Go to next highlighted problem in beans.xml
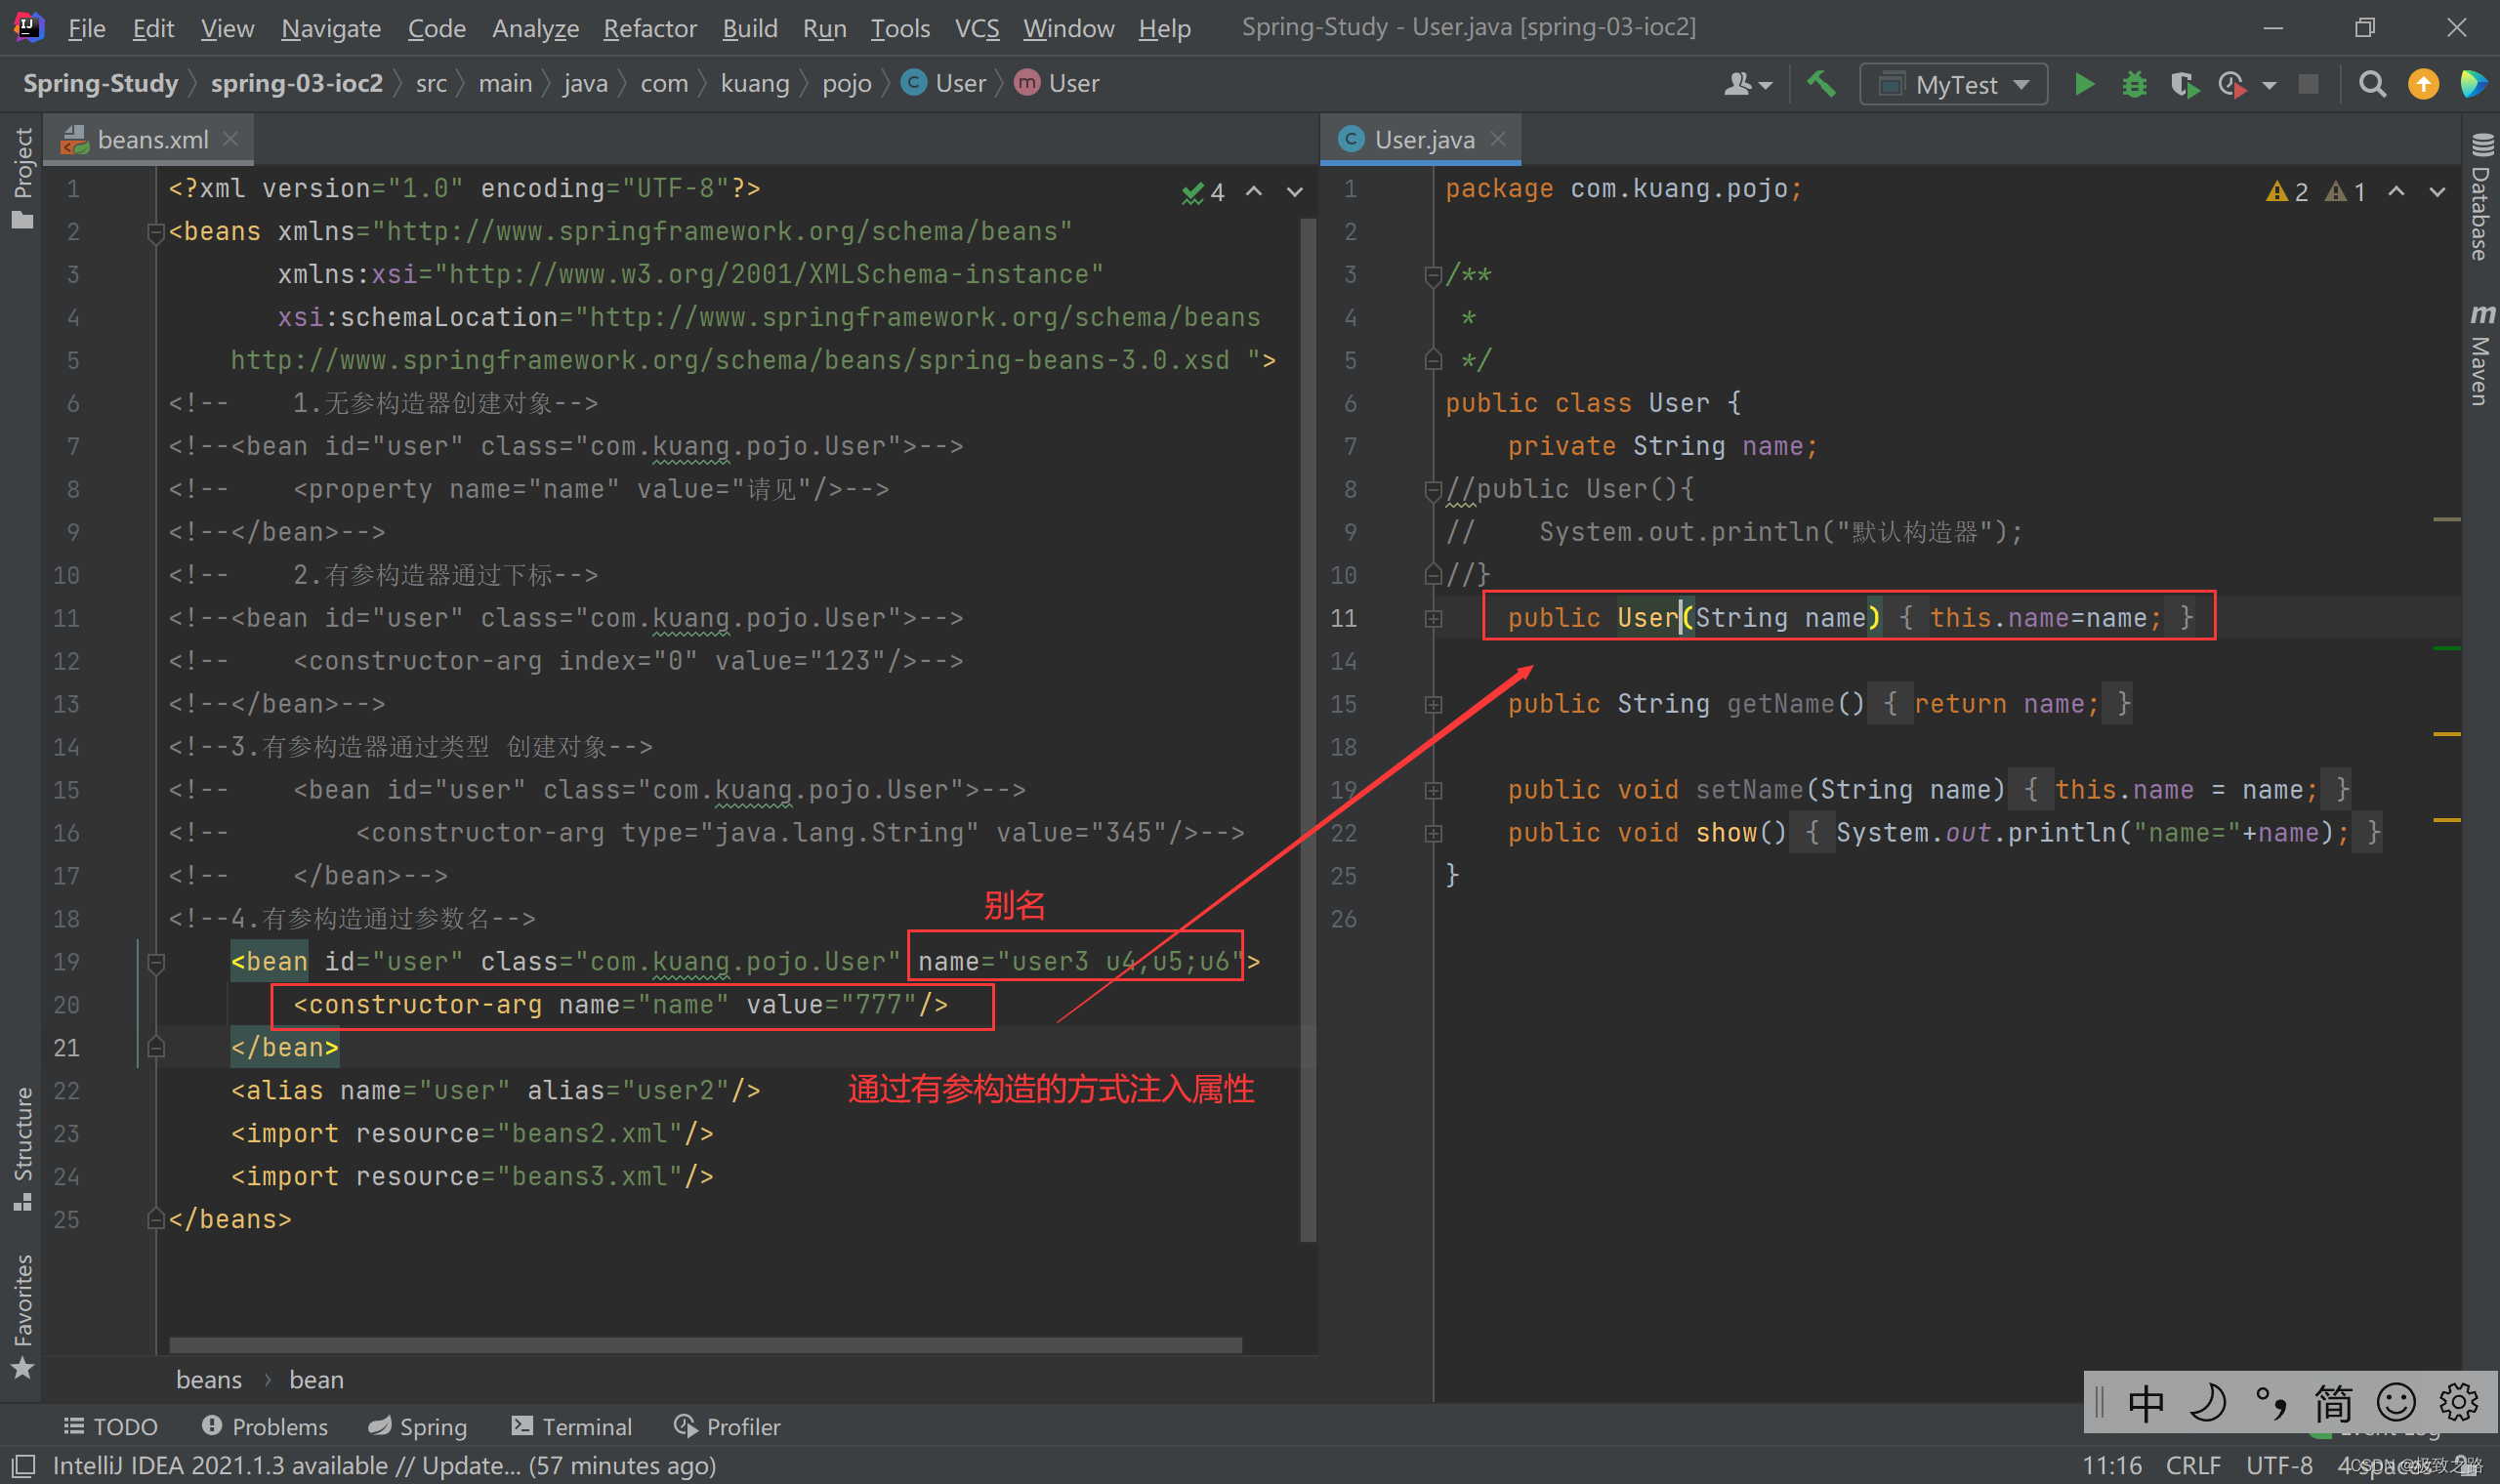 point(1295,192)
